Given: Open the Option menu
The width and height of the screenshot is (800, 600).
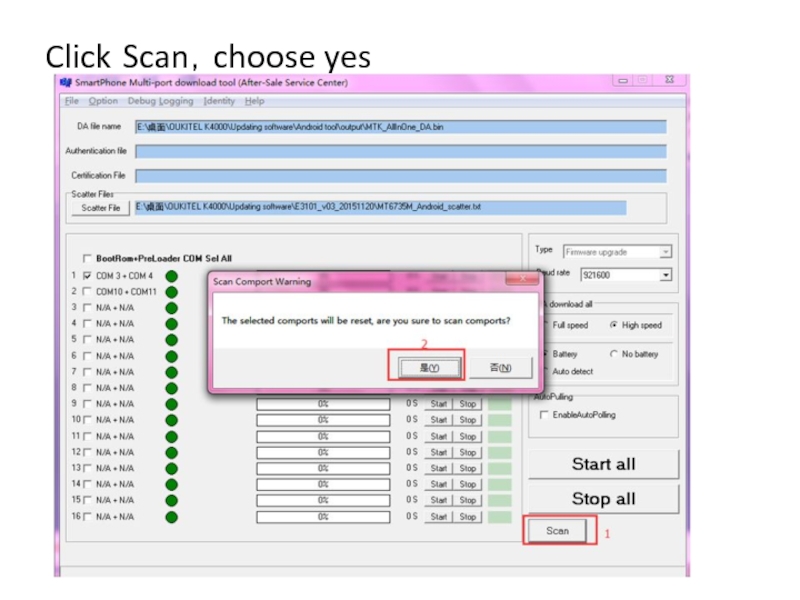Looking at the screenshot, I should 103,101.
